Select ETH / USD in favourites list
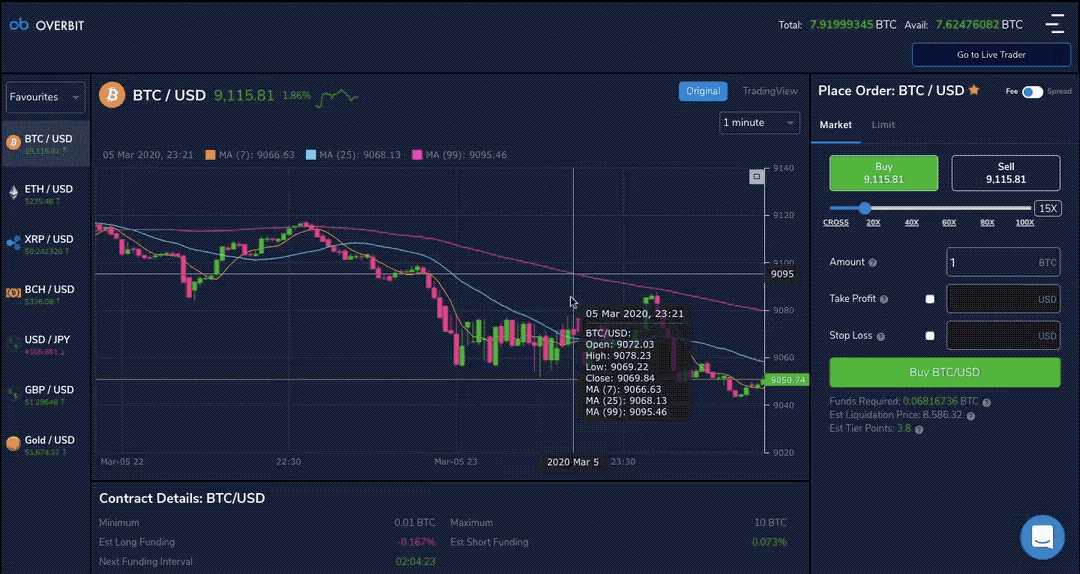Viewport: 1080px width, 574px height. 46,194
